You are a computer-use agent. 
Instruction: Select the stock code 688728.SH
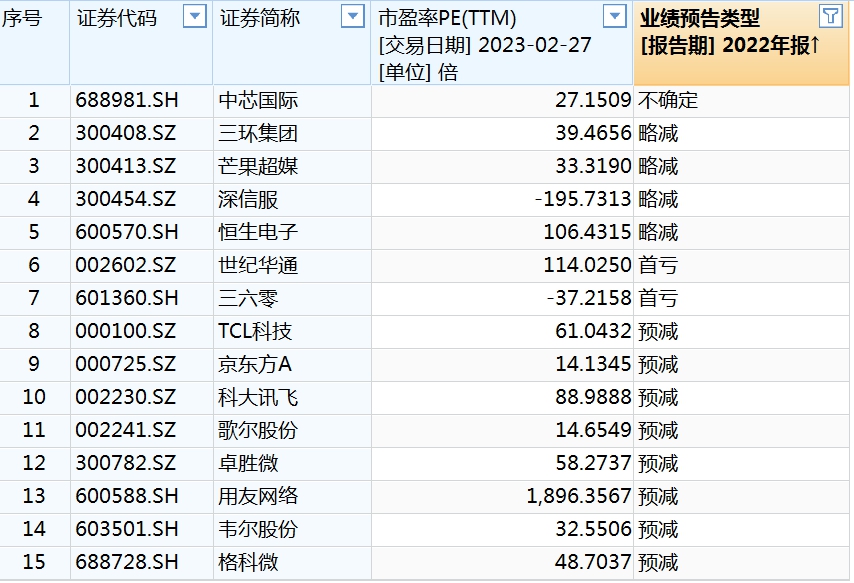(x=127, y=562)
